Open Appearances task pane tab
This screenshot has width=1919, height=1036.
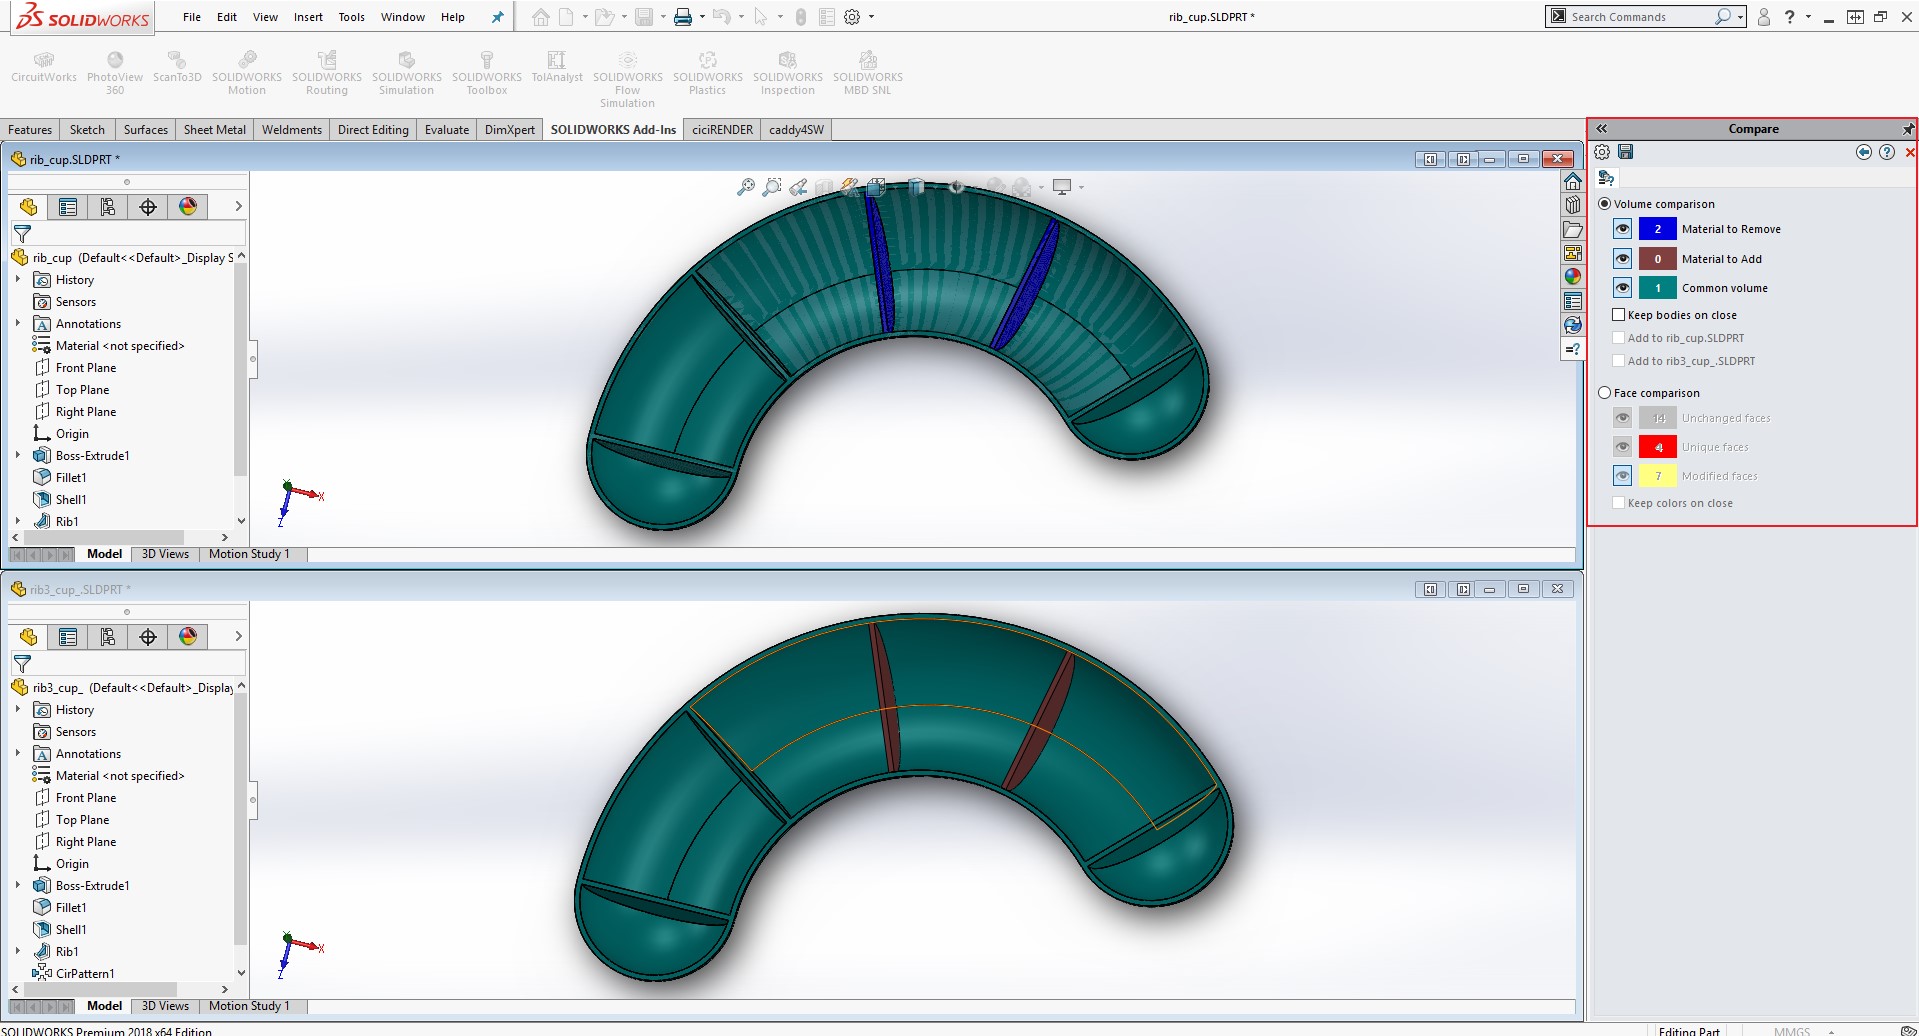coord(1573,277)
